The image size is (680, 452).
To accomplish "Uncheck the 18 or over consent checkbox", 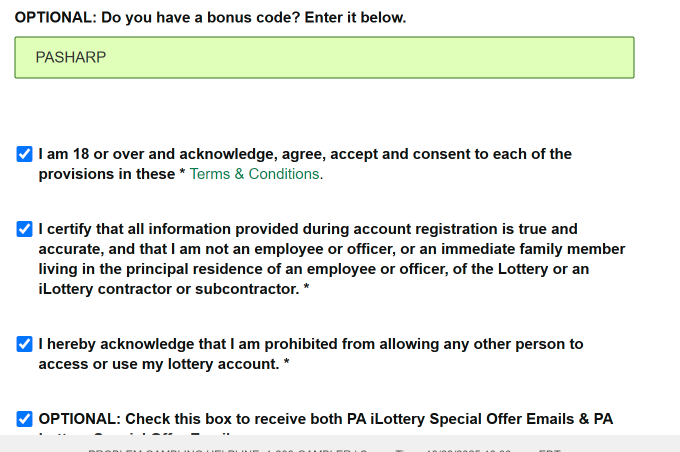I will [x=25, y=155].
